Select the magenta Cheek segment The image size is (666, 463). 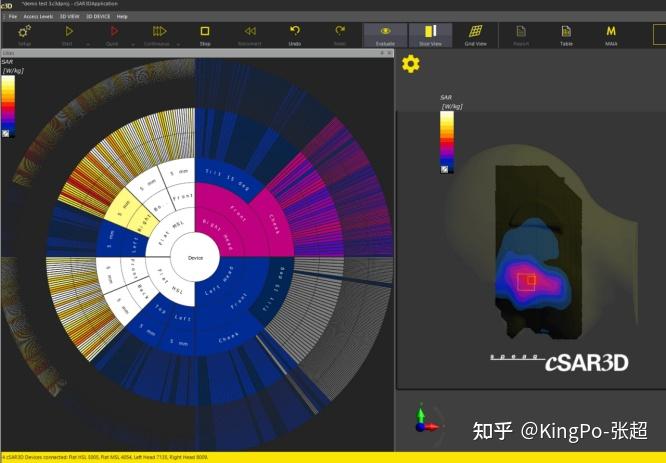point(276,224)
